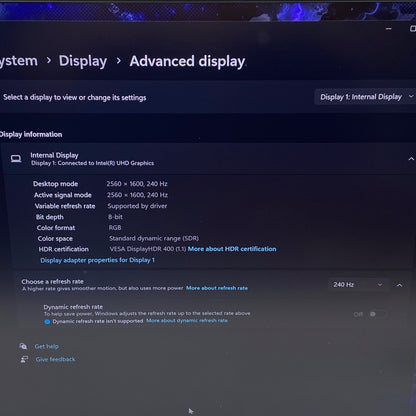Open the Display 1: Internal Display dropdown

[x=366, y=97]
